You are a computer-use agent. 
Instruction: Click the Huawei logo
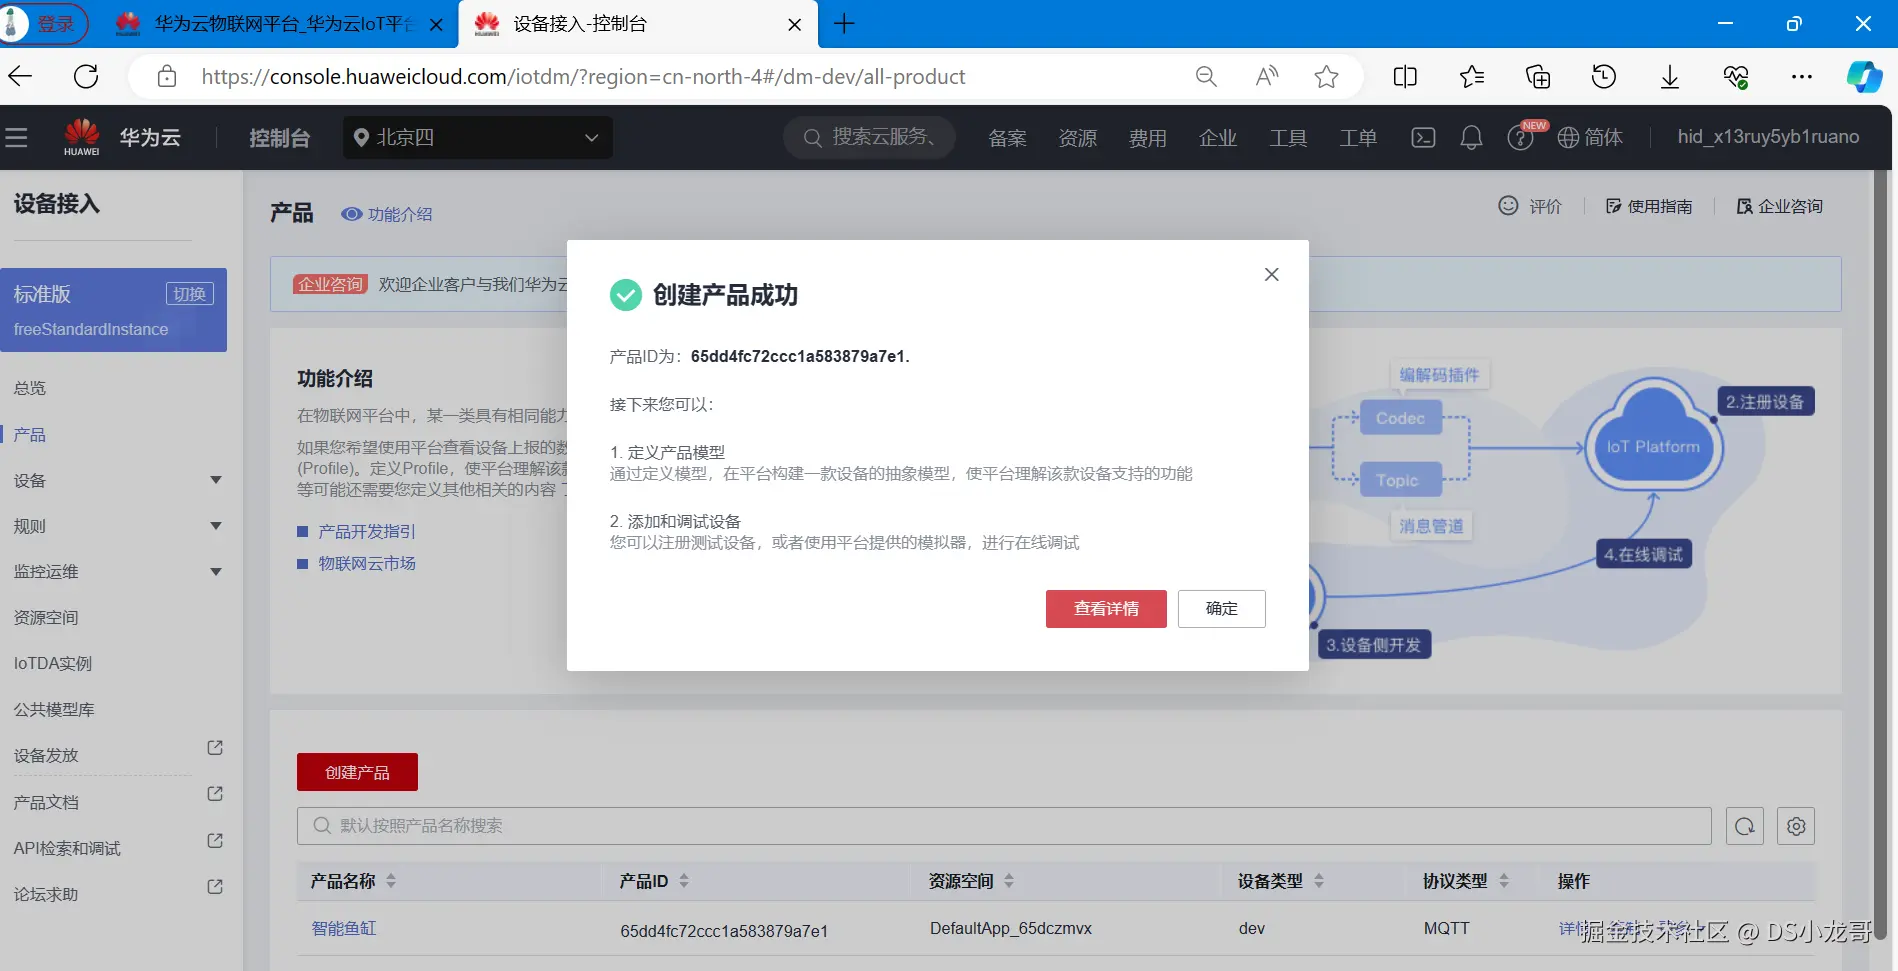point(82,137)
